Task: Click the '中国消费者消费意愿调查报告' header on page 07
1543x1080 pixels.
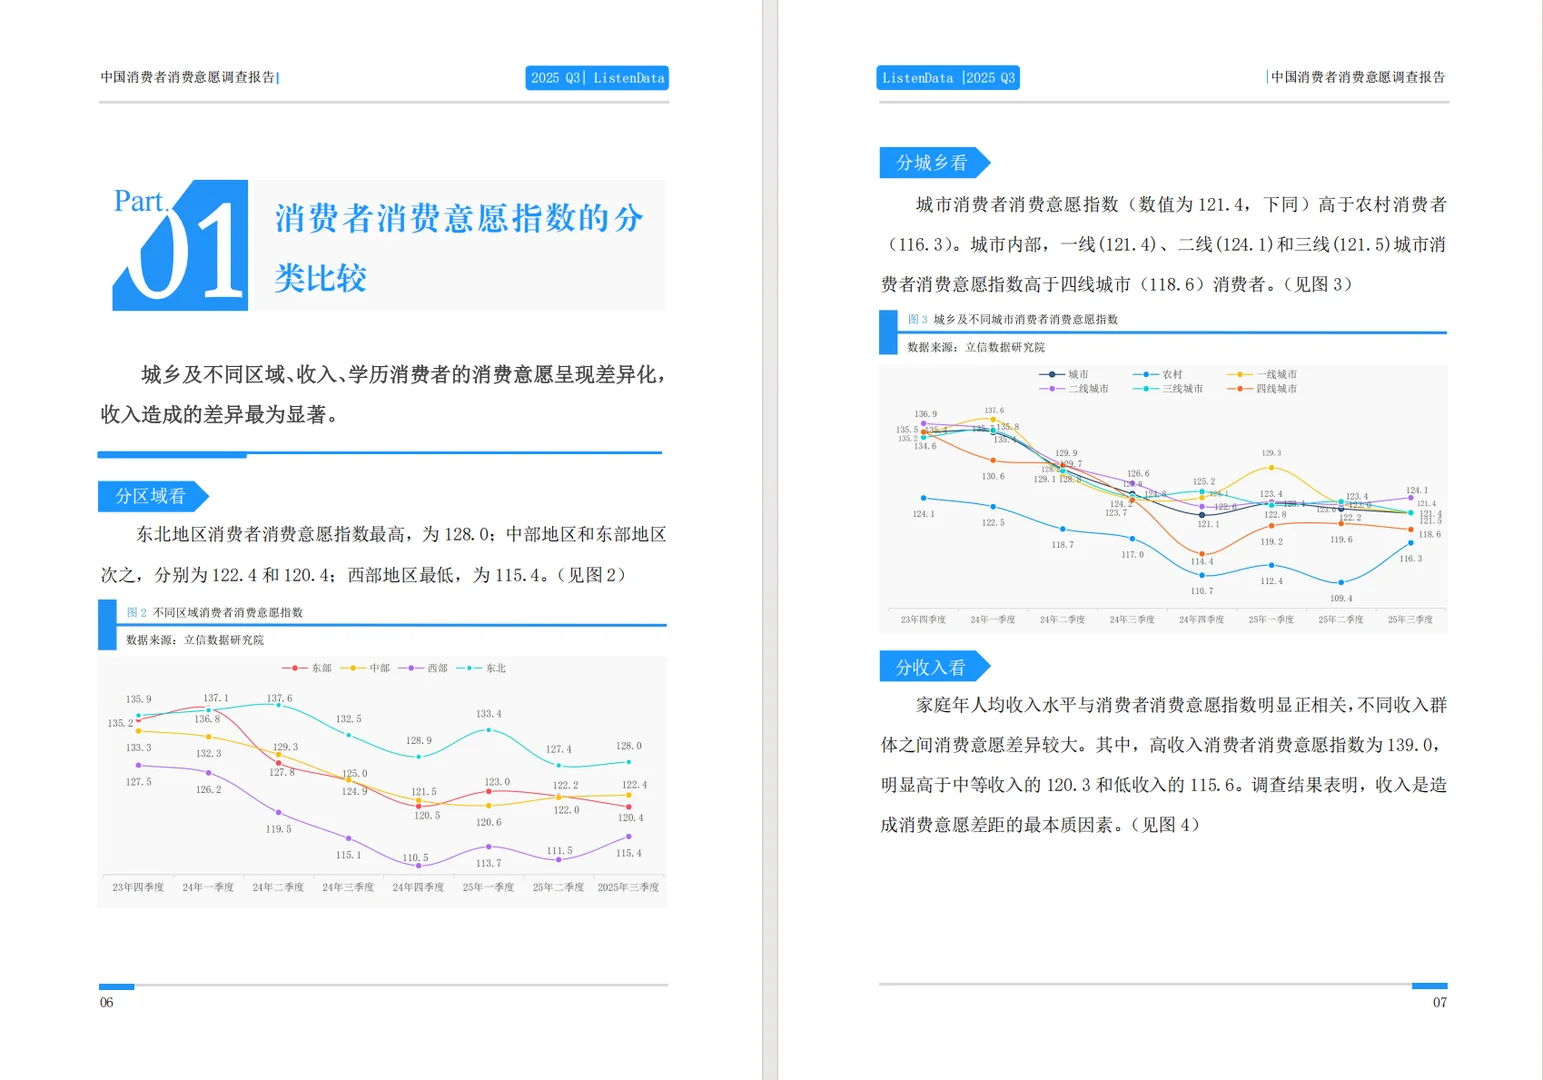Action: [1358, 77]
